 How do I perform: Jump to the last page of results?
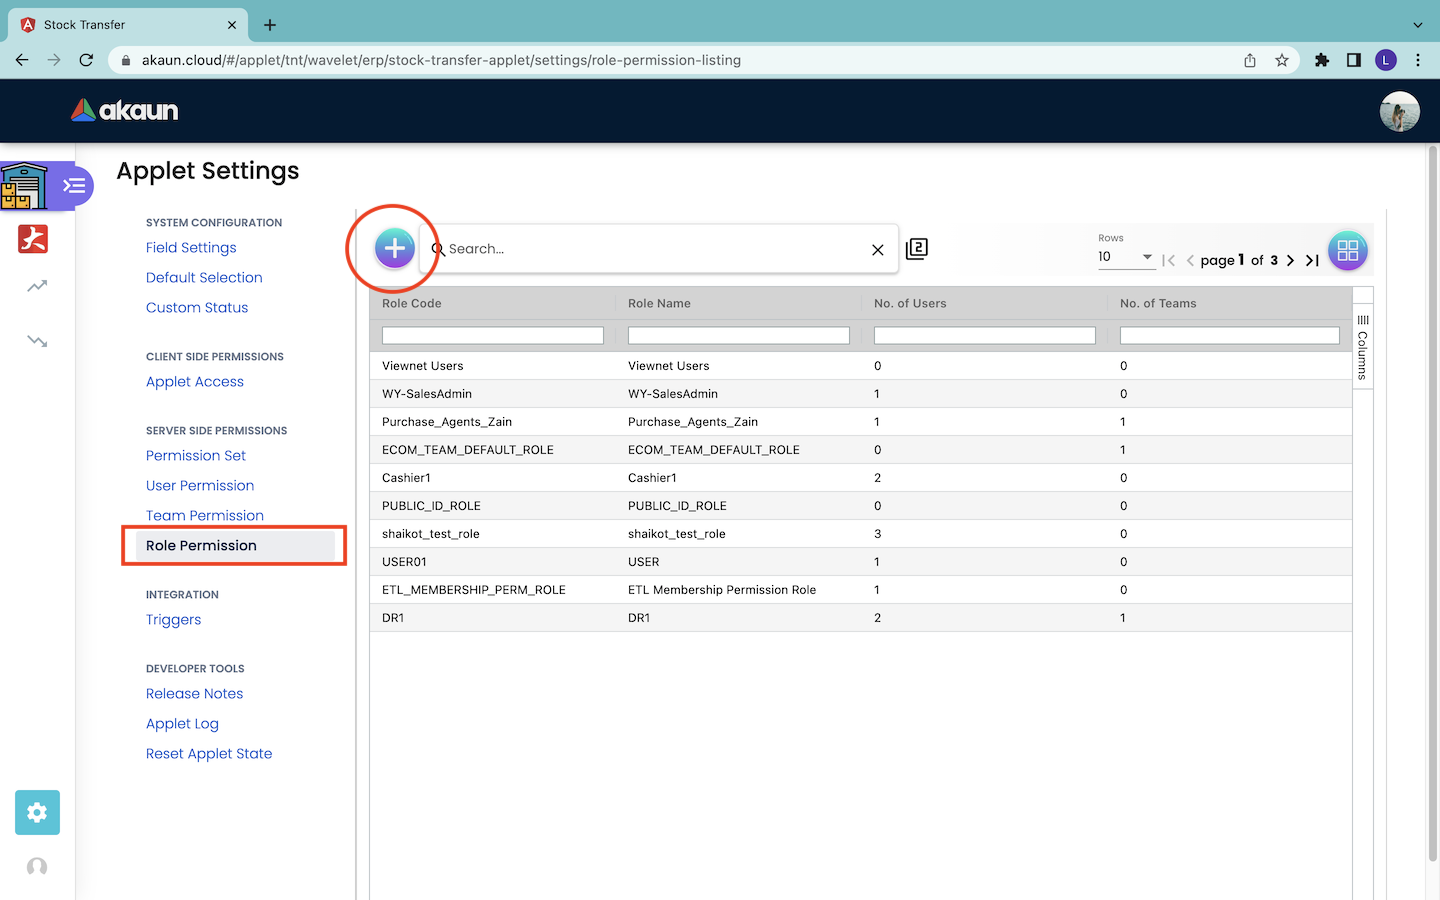pos(1312,260)
